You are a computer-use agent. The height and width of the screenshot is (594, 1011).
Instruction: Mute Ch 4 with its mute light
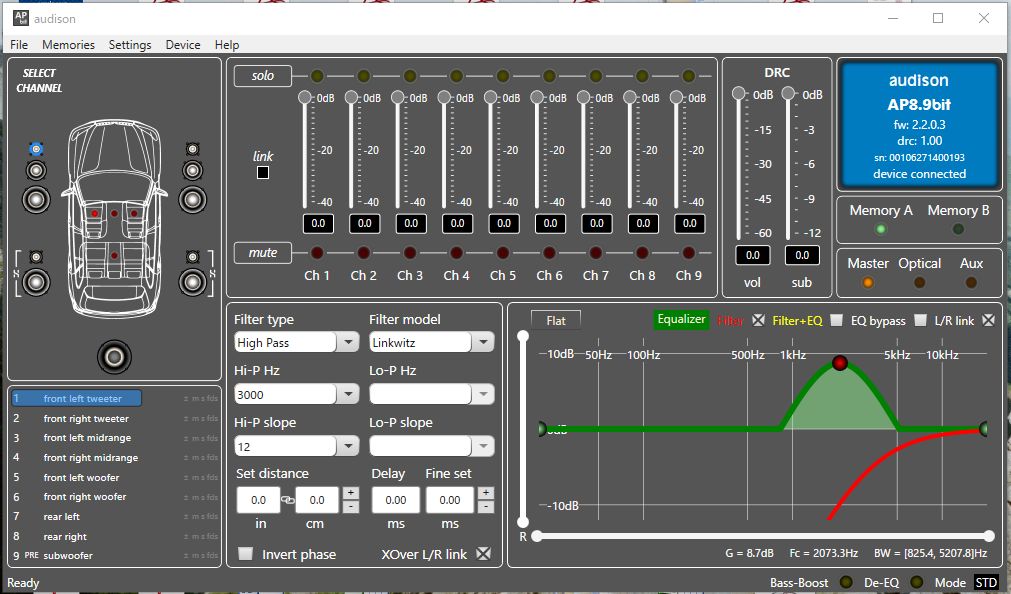(456, 253)
